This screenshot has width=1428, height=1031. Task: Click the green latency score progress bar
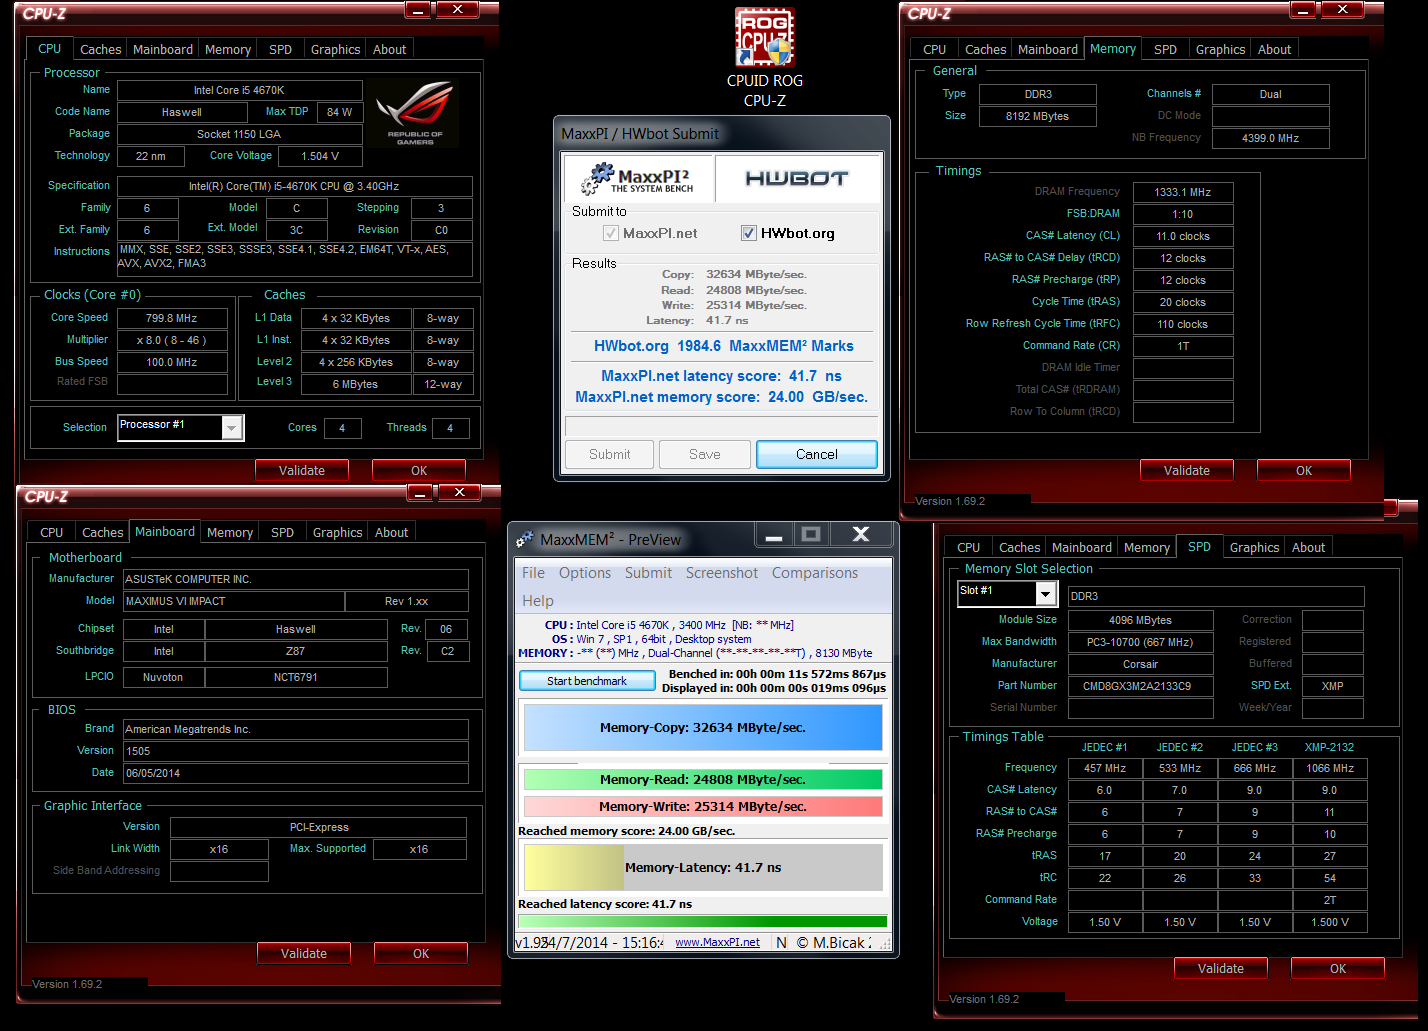[x=702, y=921]
